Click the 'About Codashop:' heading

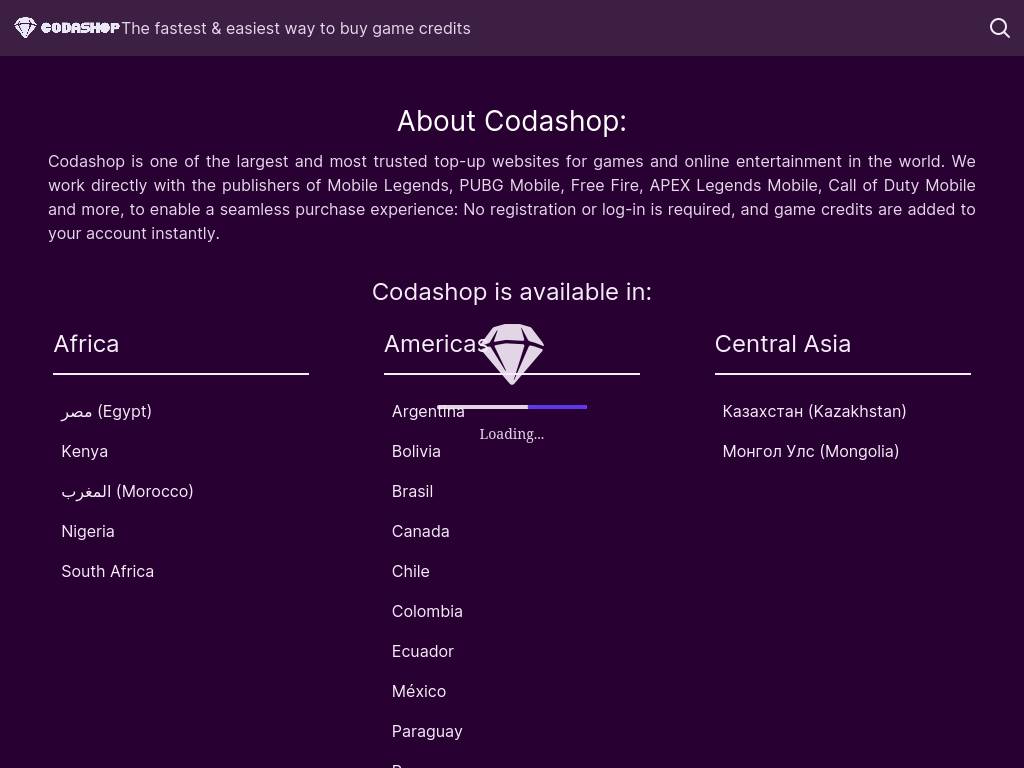tap(512, 121)
